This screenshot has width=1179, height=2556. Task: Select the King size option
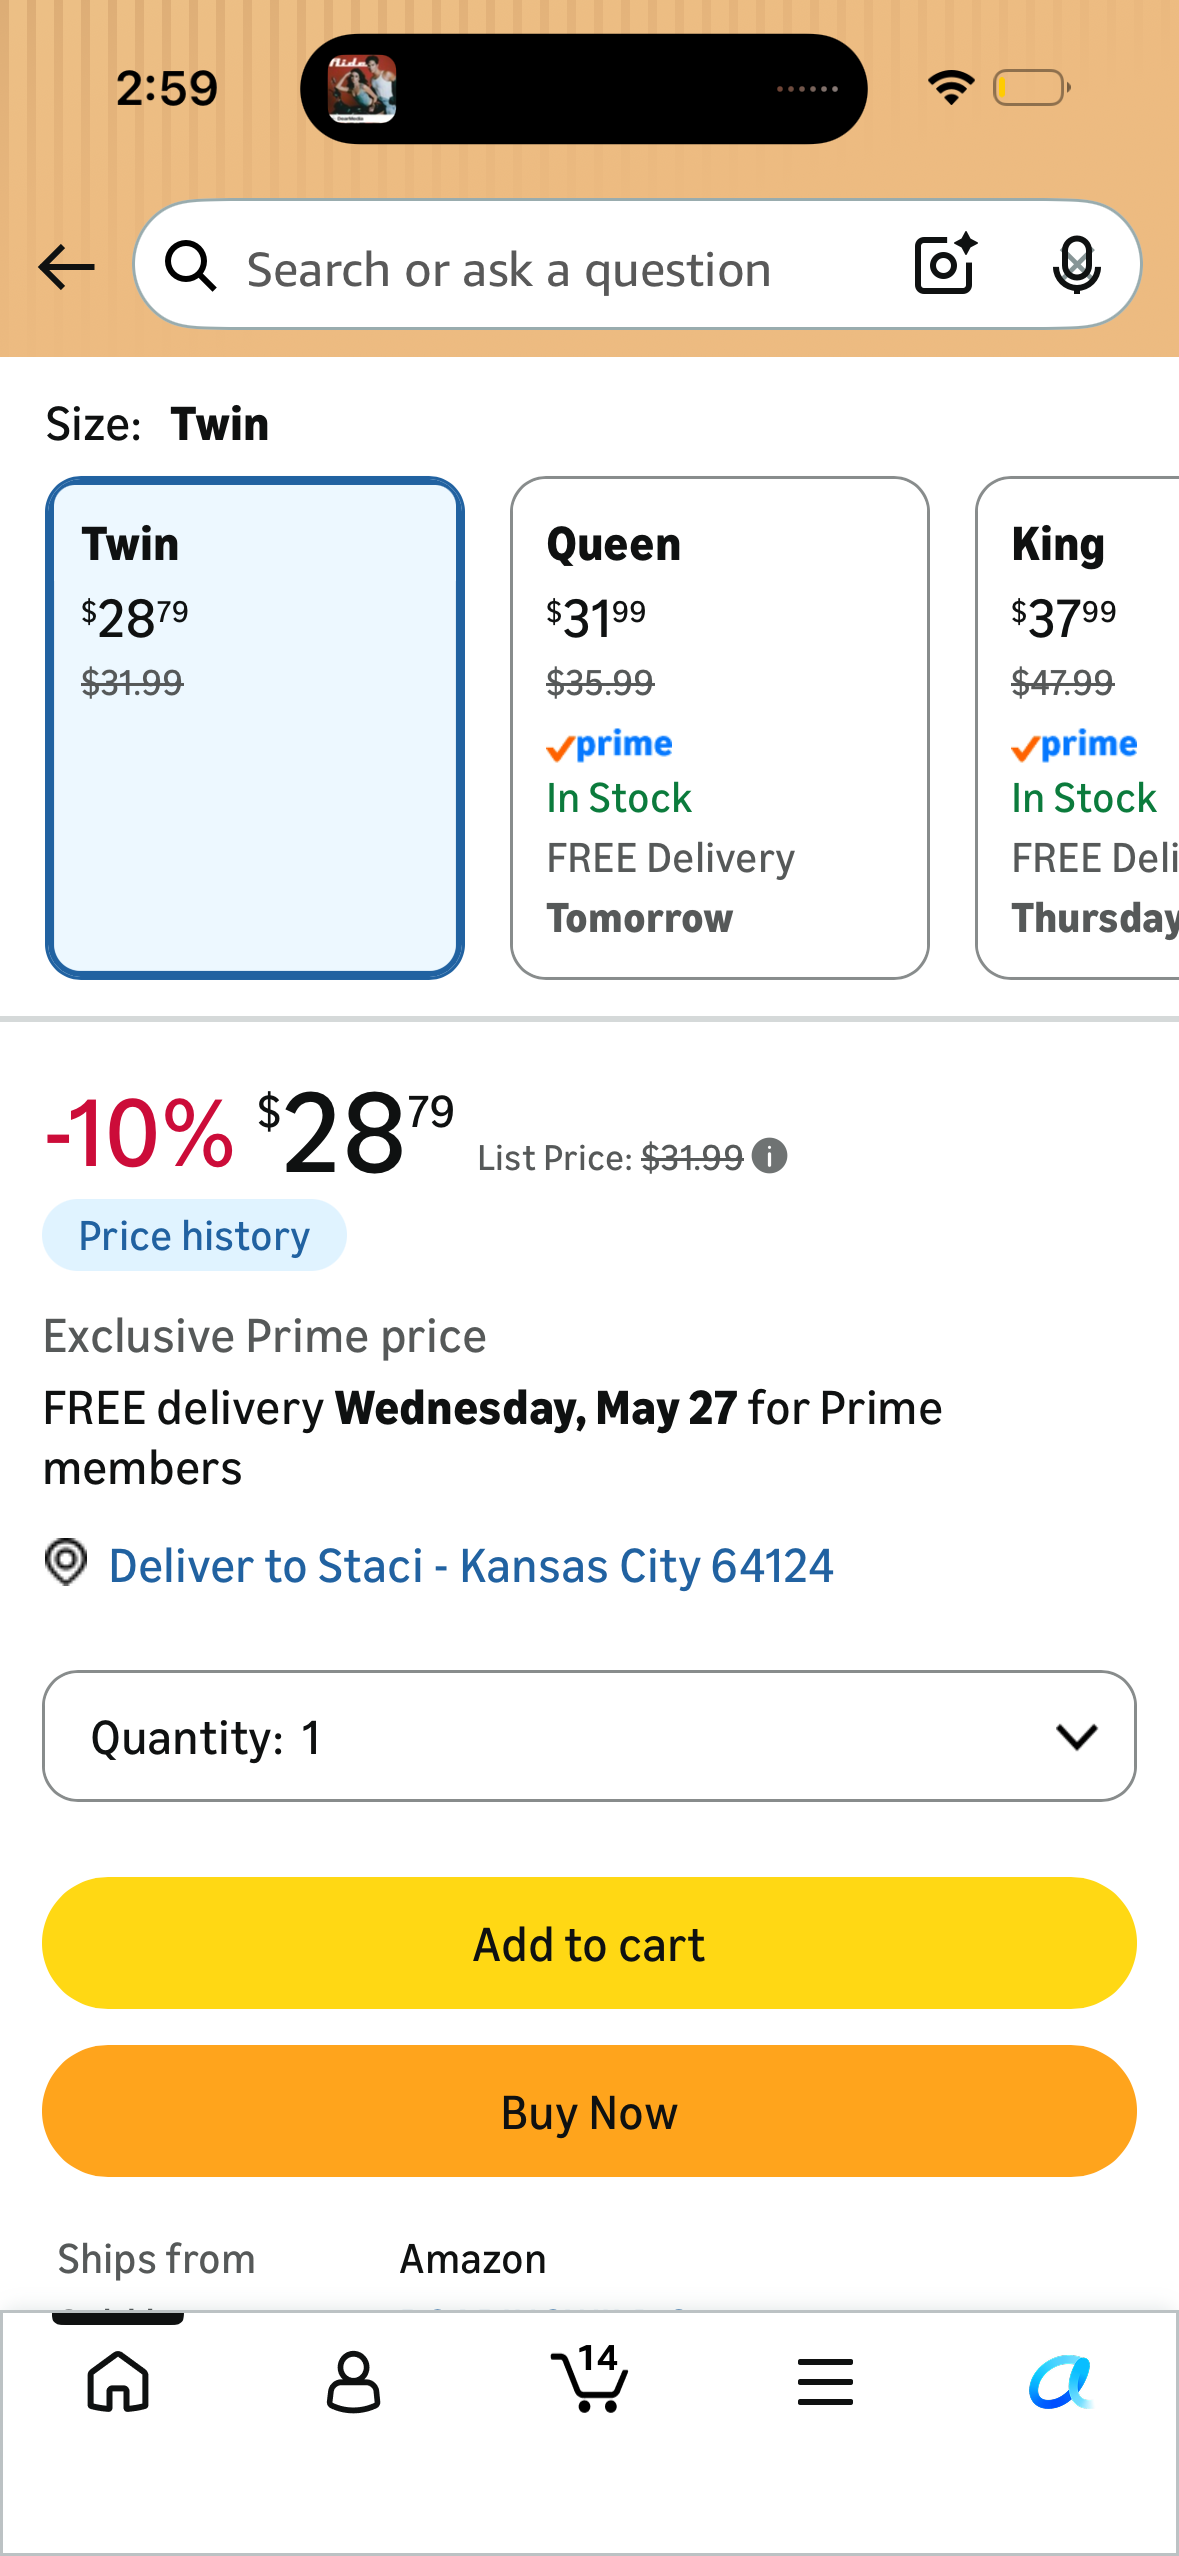point(1078,728)
